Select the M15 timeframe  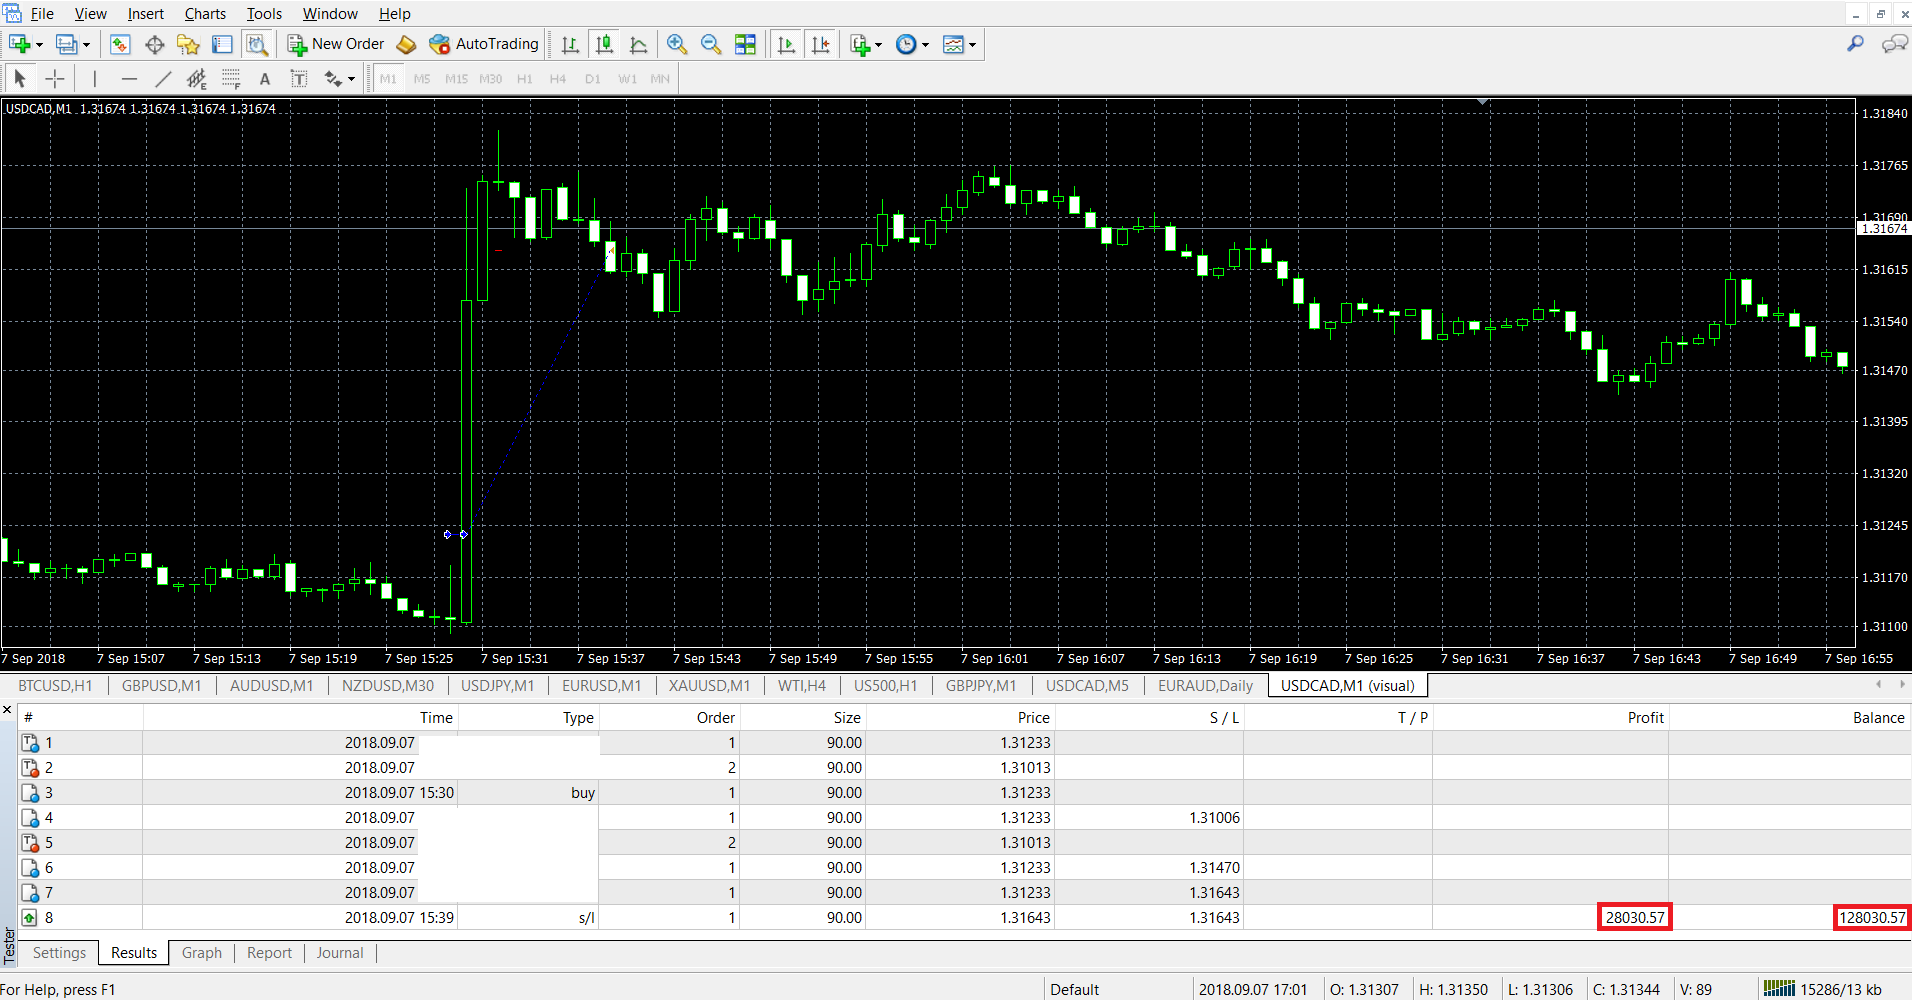(456, 78)
